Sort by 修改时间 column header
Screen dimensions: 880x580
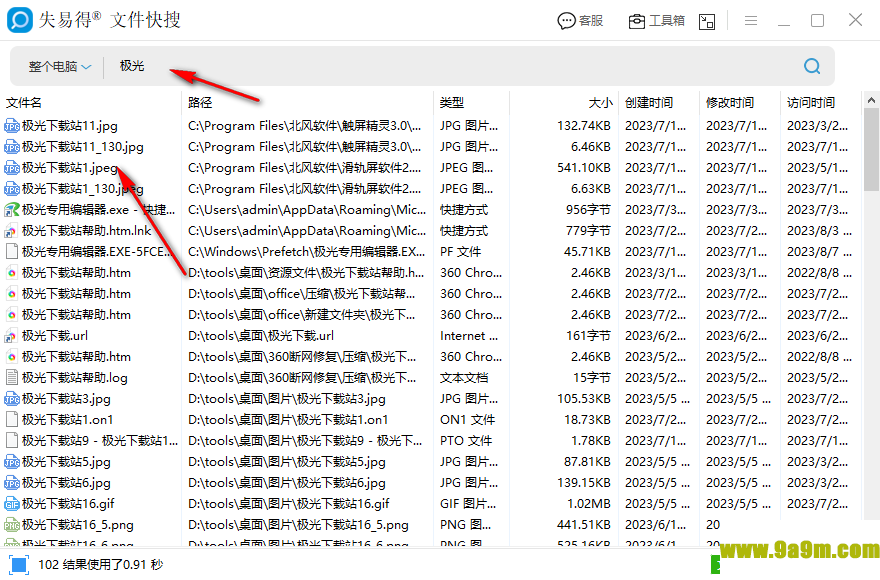point(730,103)
